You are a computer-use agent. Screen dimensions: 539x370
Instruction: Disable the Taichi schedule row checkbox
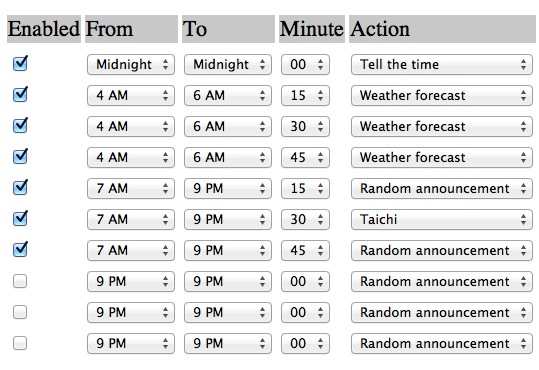coord(20,219)
